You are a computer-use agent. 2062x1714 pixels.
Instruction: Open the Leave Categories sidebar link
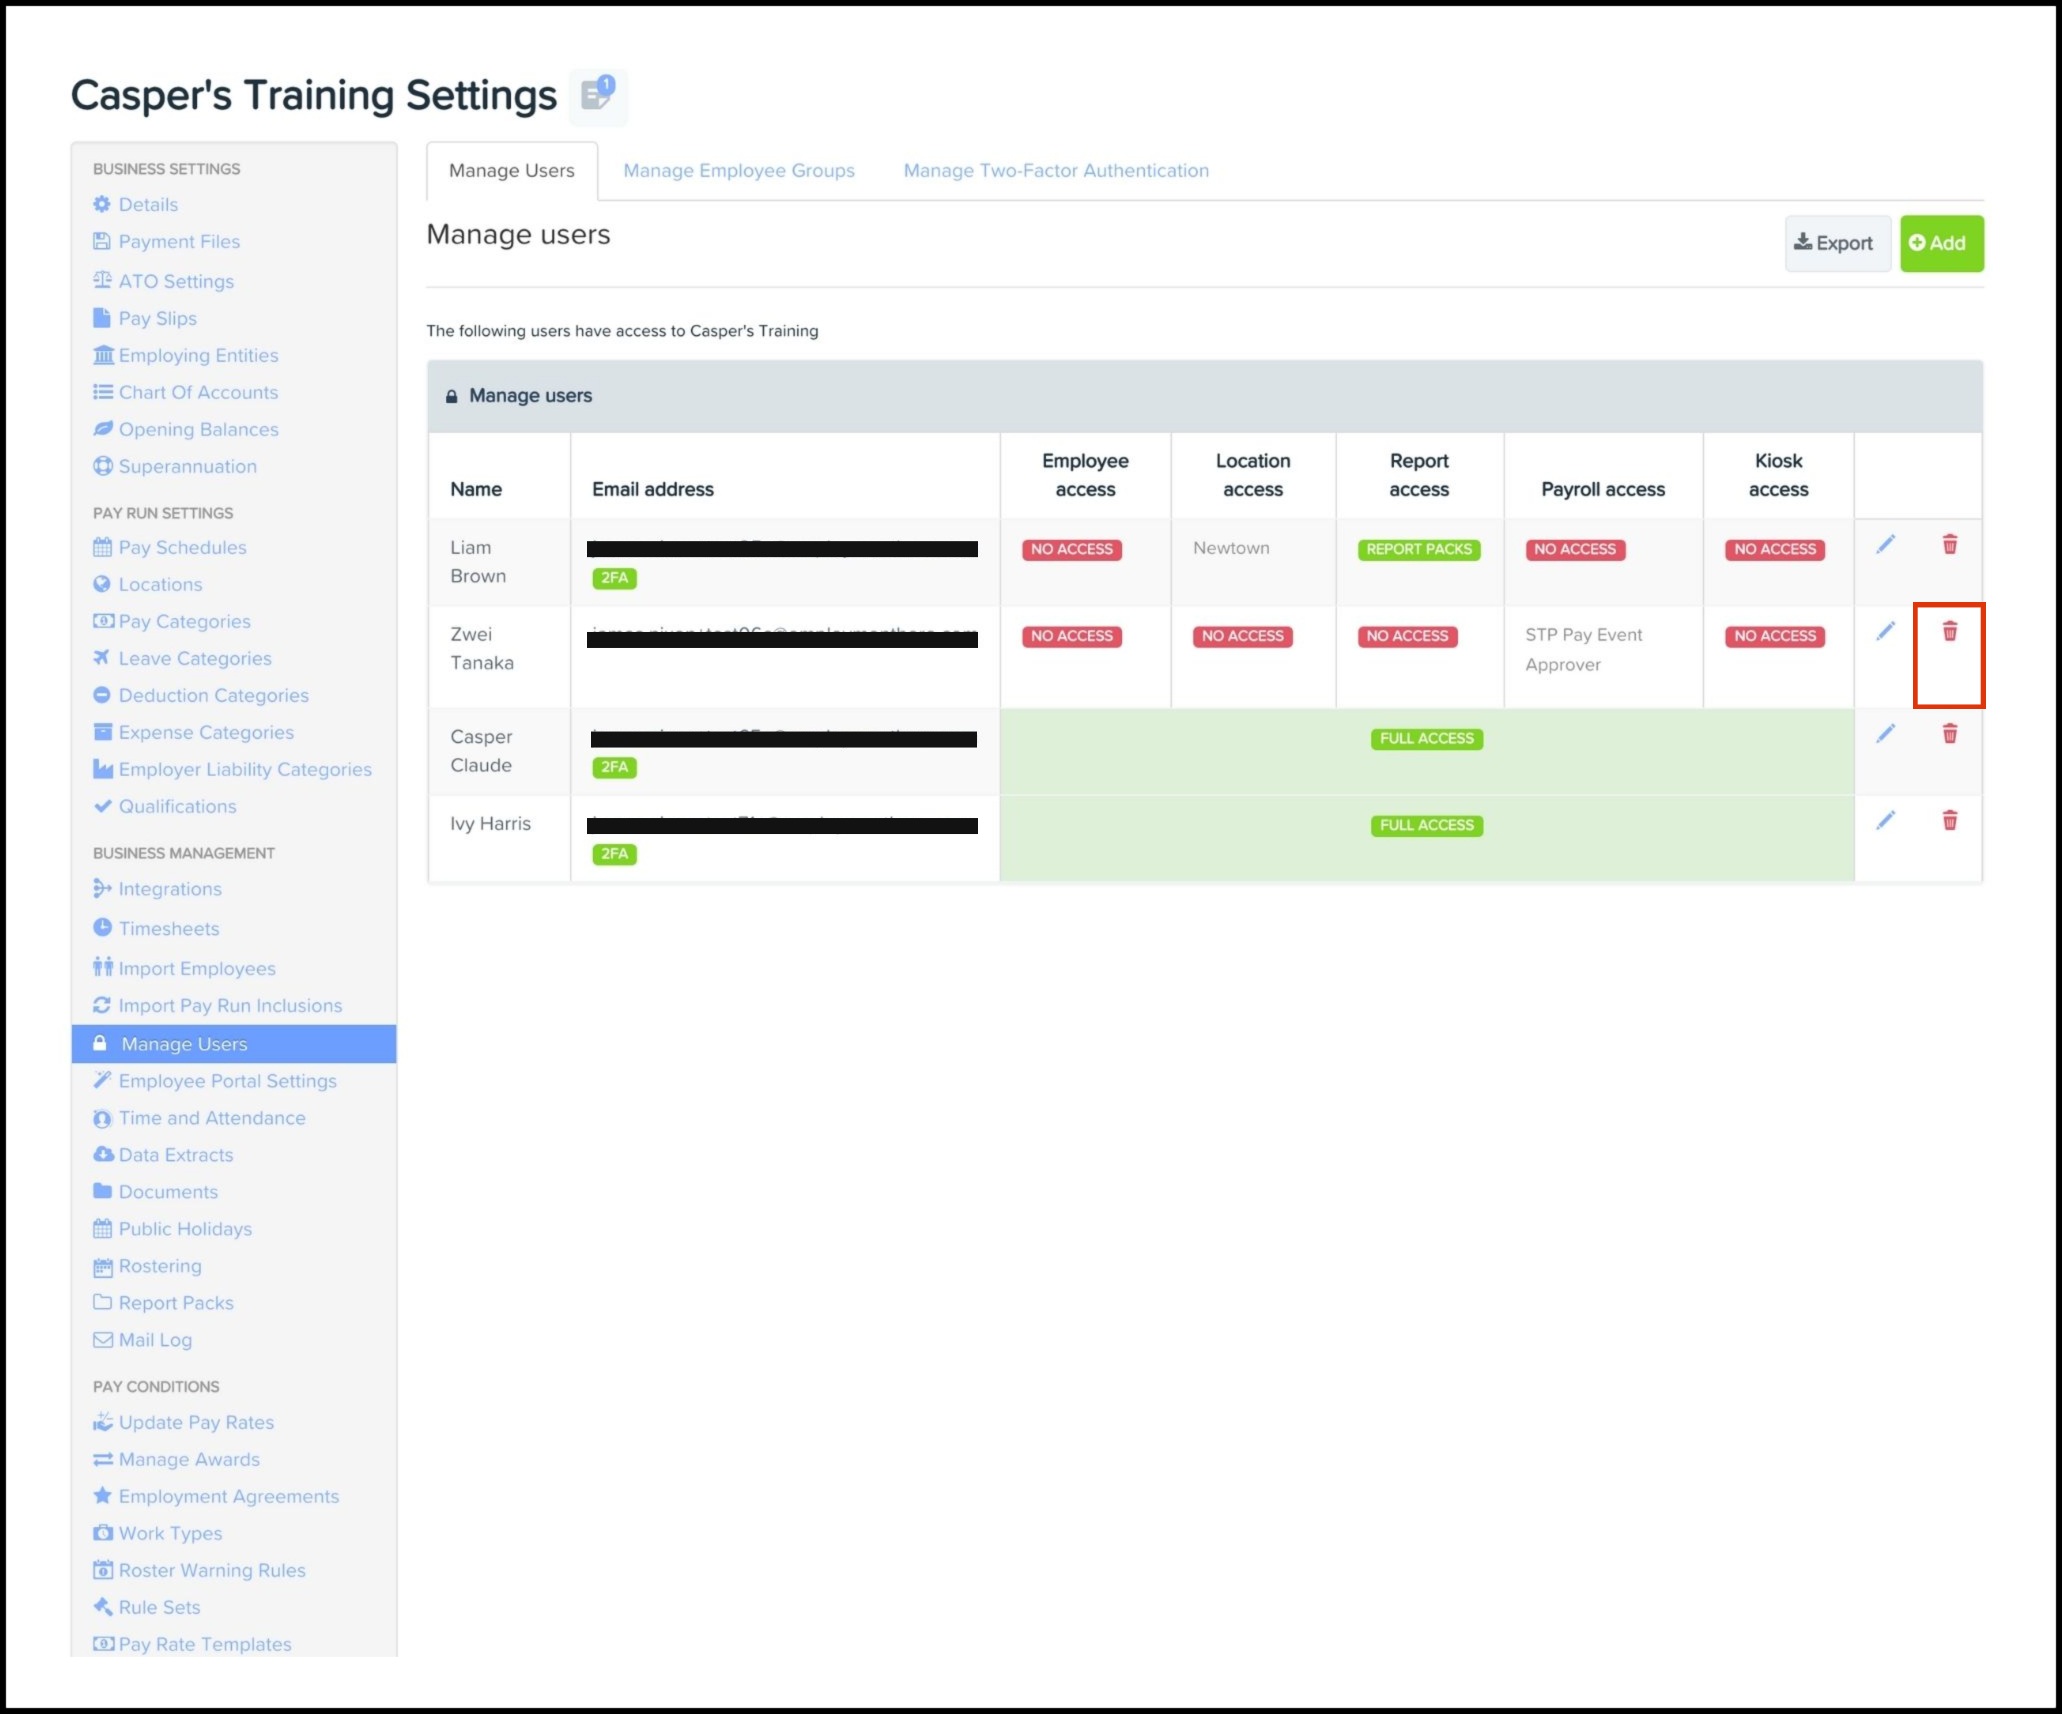click(x=194, y=659)
